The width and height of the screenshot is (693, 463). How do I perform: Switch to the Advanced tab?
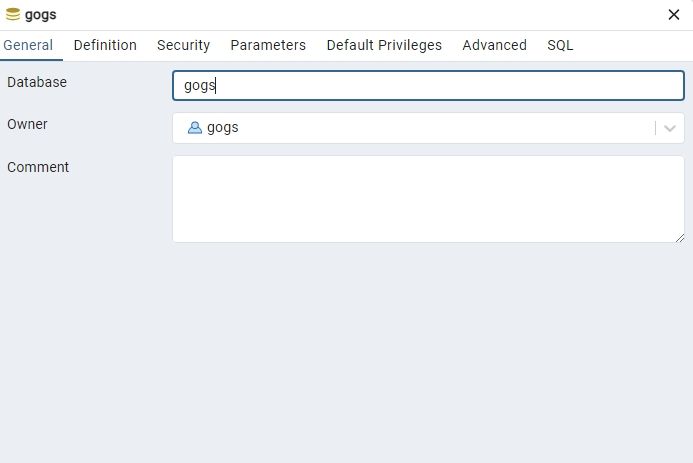[494, 45]
